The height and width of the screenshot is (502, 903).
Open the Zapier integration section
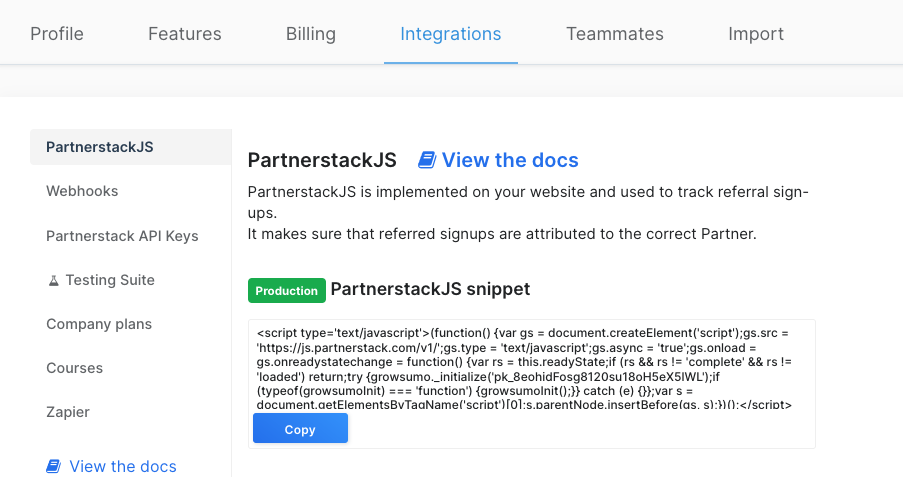click(x=68, y=412)
